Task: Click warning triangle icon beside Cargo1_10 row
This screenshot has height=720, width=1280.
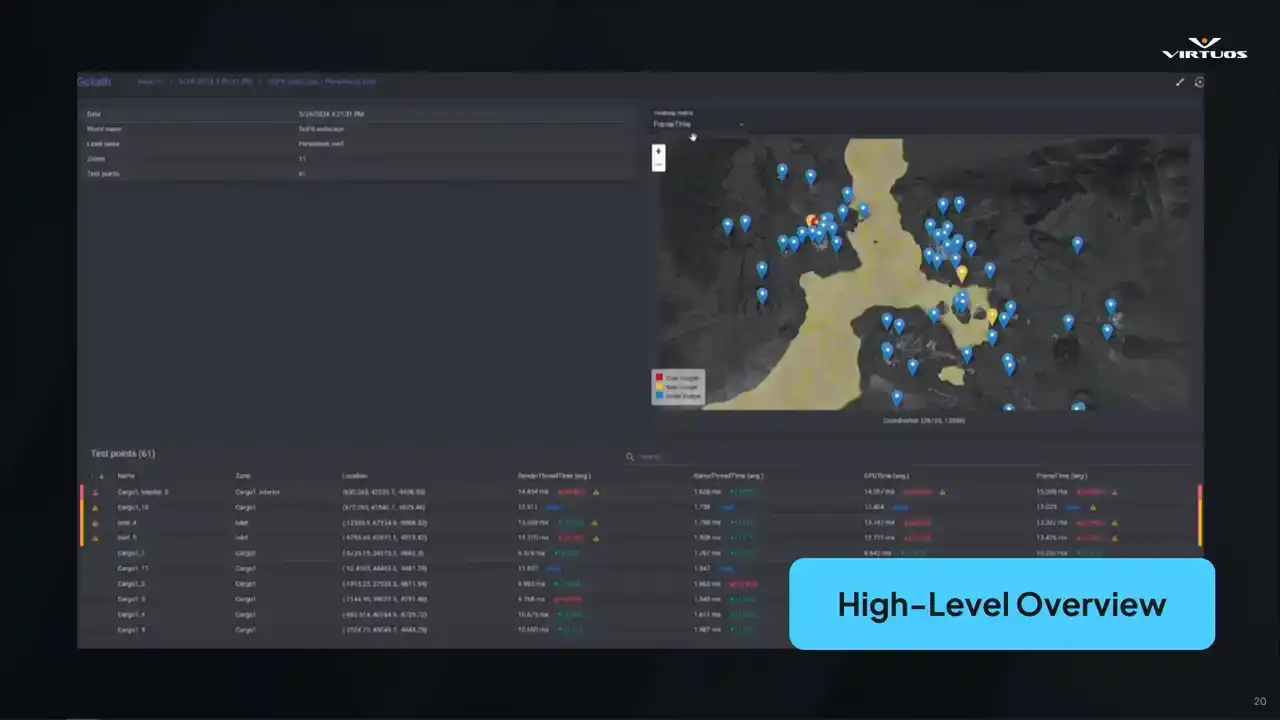Action: coord(96,507)
